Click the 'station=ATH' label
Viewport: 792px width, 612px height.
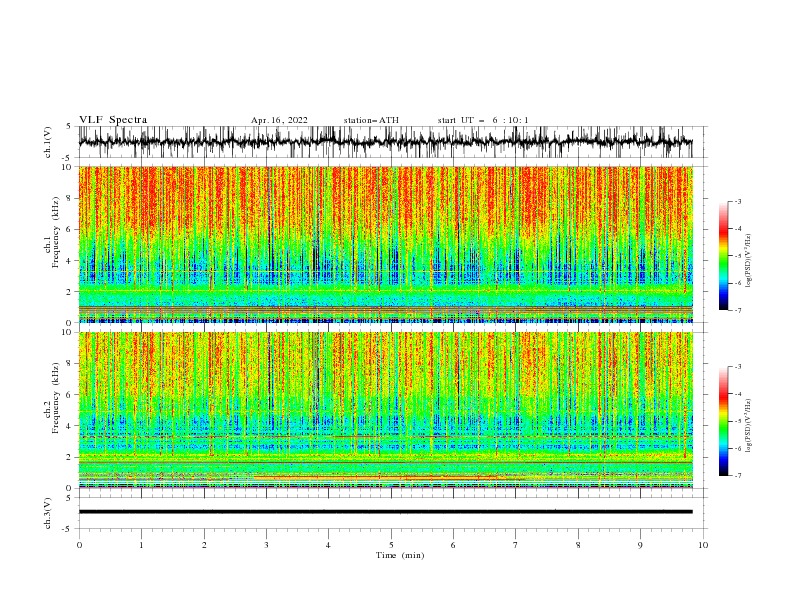tap(371, 120)
